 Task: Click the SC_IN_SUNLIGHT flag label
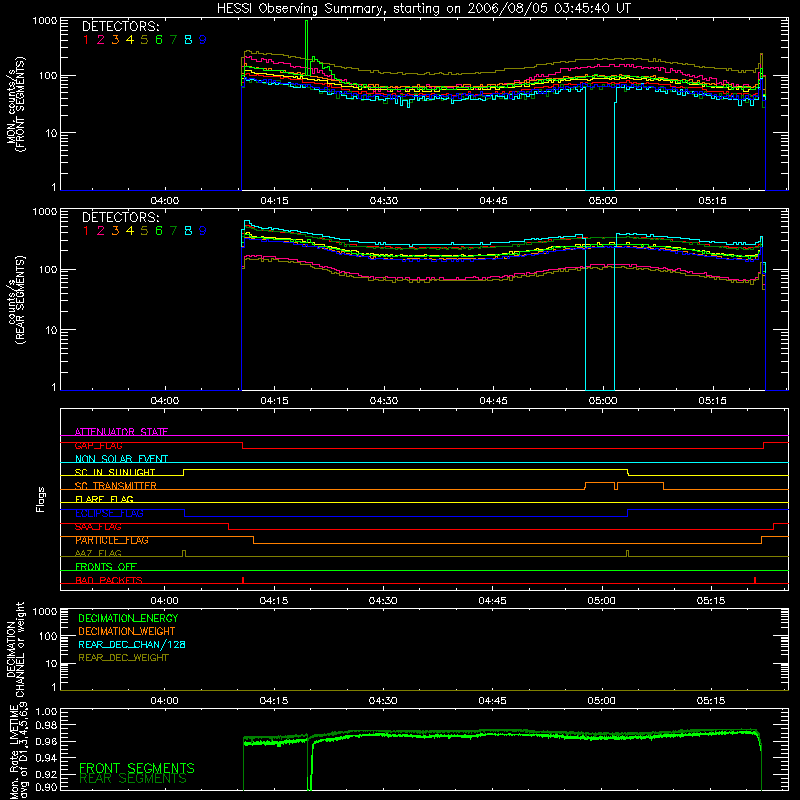coord(115,472)
